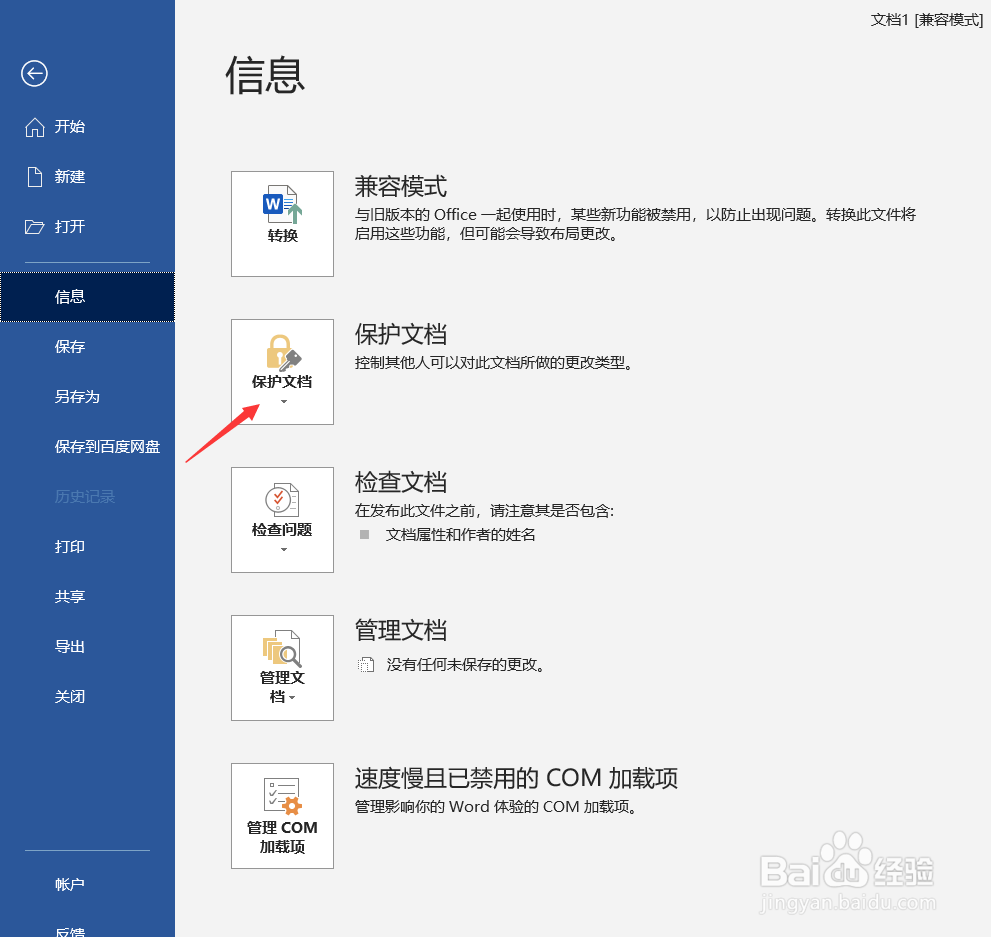Click the lock and key Protect Document icon
Viewport: 991px width, 937px height.
(x=283, y=353)
